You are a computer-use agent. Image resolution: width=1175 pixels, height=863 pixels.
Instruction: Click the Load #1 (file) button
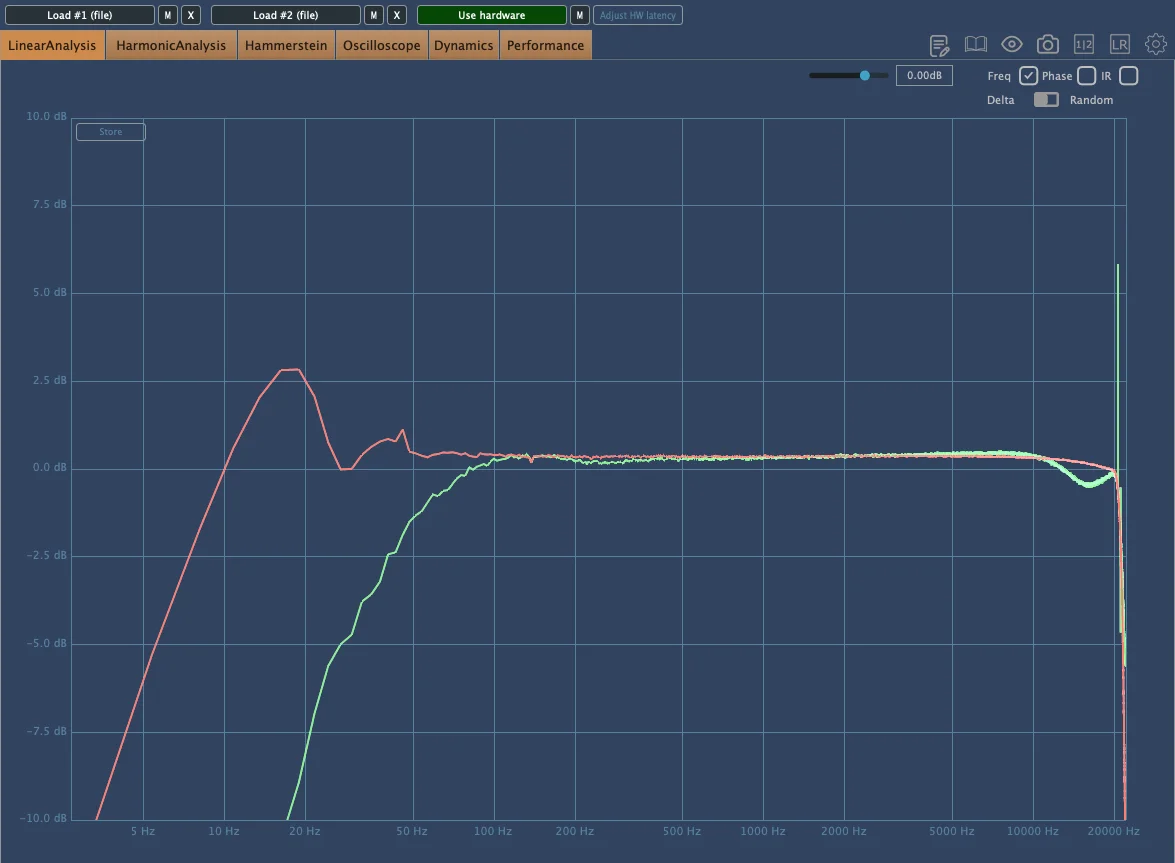[x=80, y=15]
